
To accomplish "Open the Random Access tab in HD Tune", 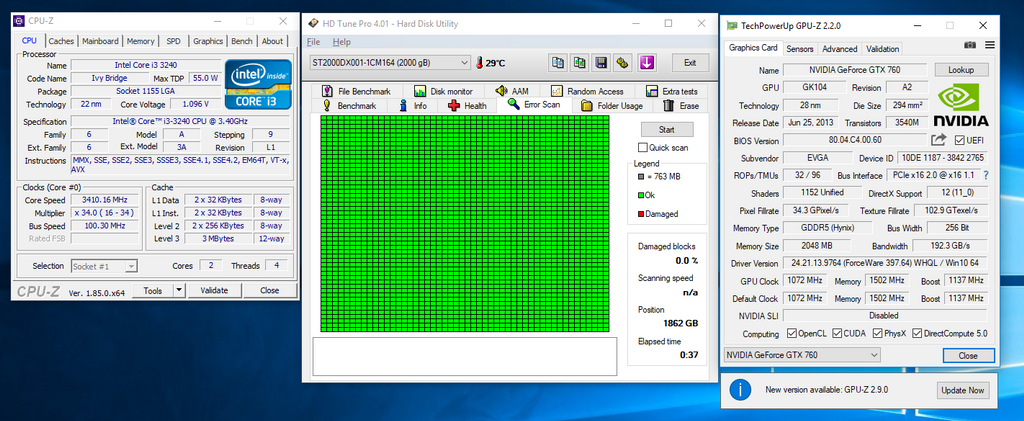I will coord(588,91).
